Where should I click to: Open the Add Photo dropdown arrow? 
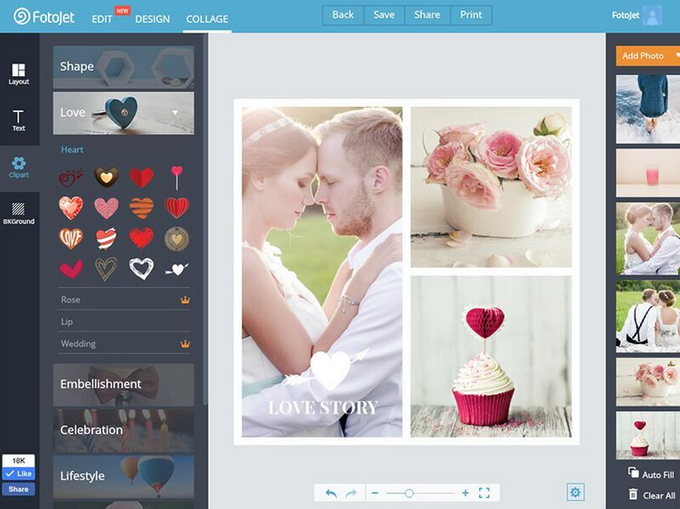[x=677, y=55]
